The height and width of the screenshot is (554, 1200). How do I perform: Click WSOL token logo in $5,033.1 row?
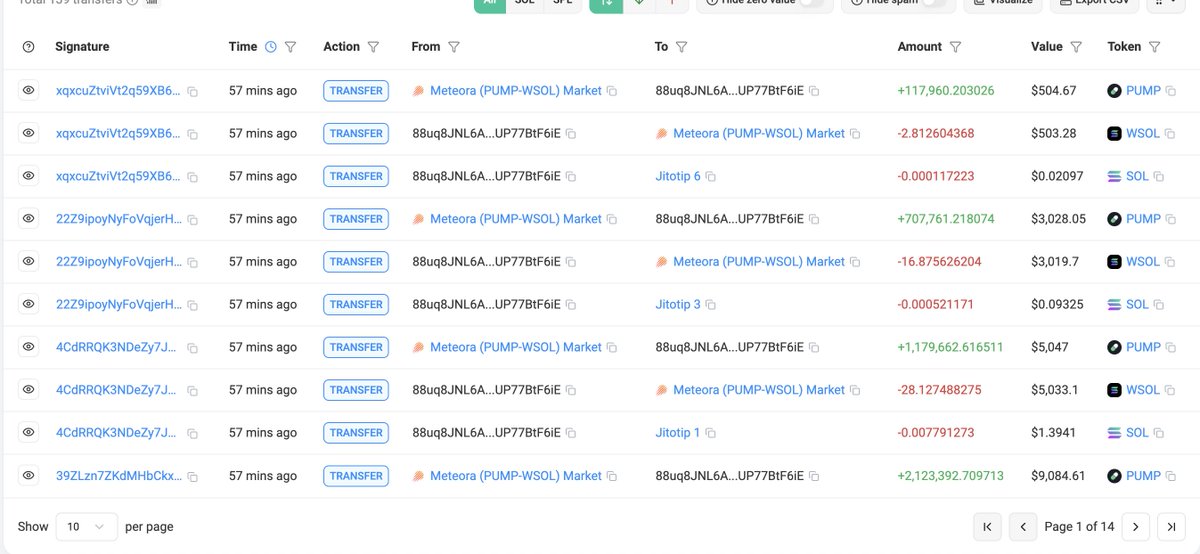(x=1115, y=390)
